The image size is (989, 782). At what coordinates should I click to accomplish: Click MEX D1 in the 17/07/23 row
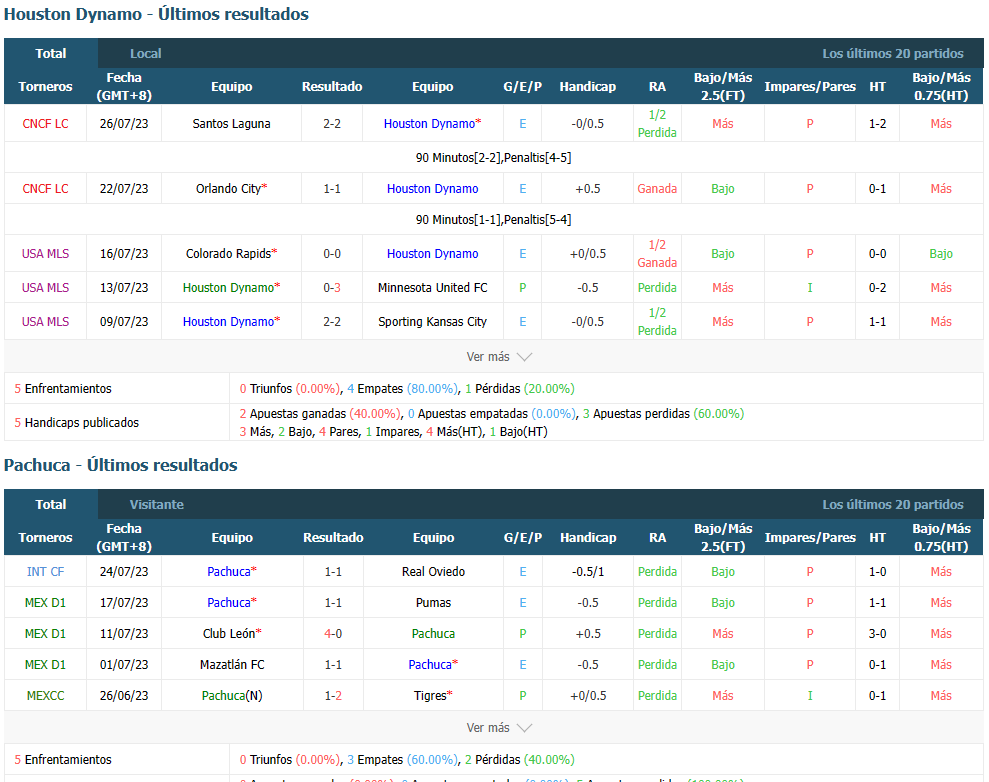[45, 602]
